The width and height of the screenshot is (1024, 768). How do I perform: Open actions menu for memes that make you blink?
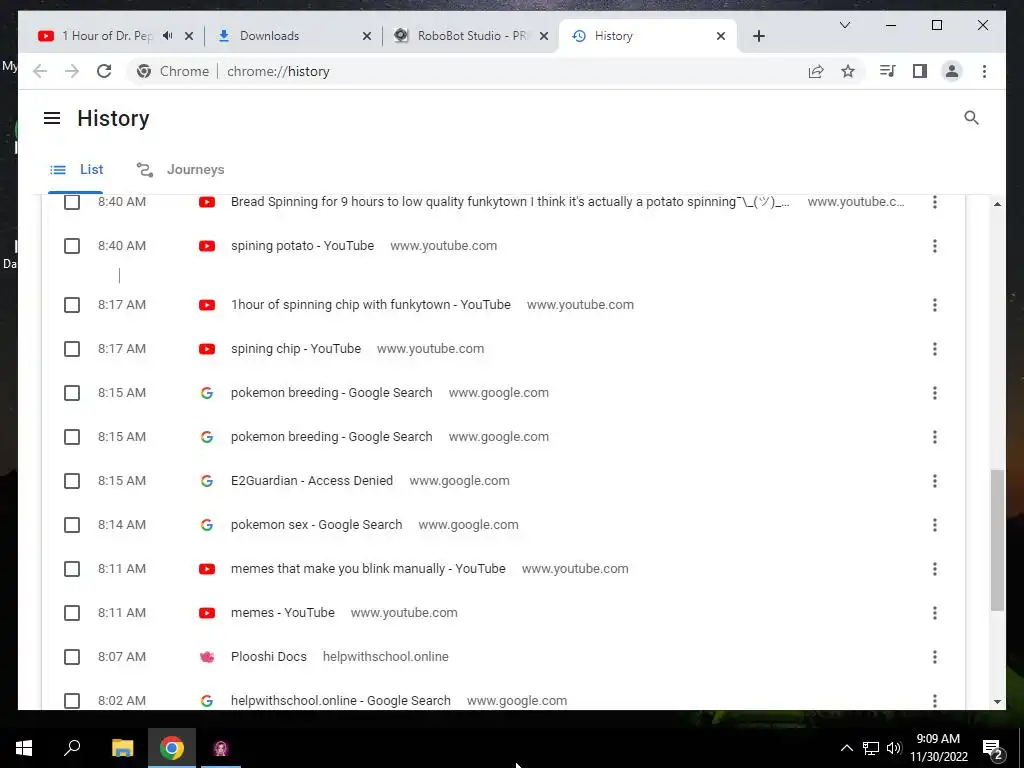(935, 569)
